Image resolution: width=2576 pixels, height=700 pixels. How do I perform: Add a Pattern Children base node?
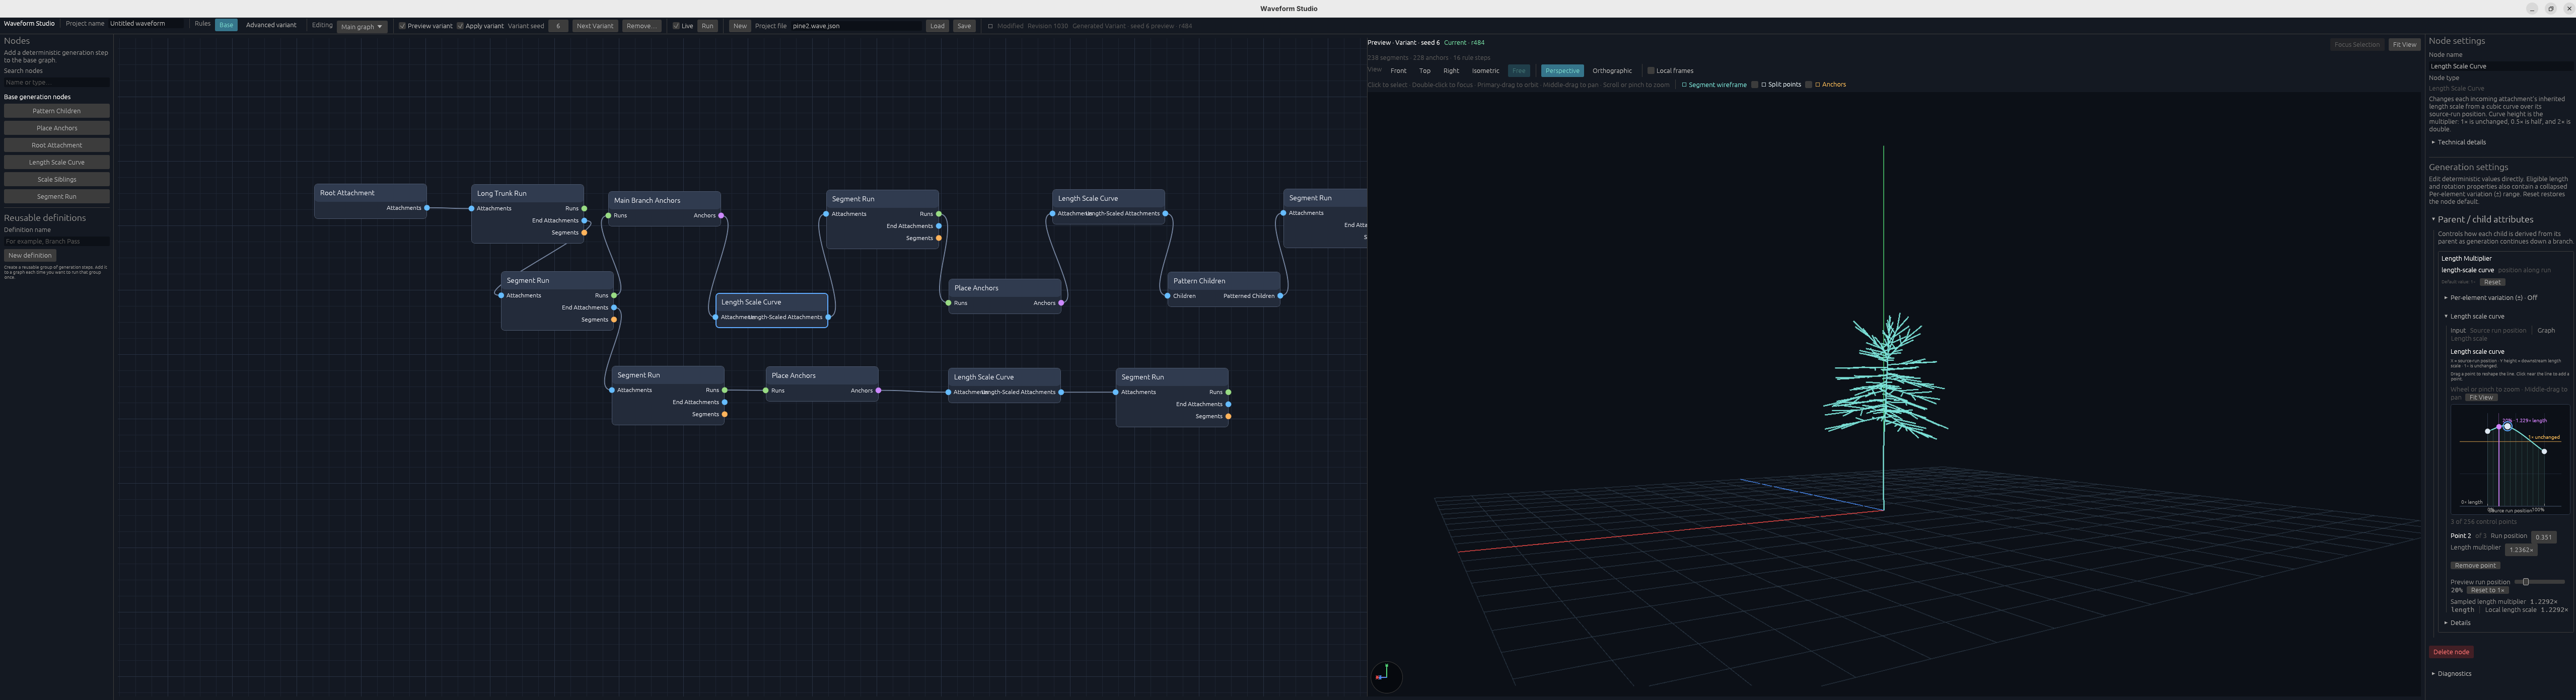[x=57, y=111]
